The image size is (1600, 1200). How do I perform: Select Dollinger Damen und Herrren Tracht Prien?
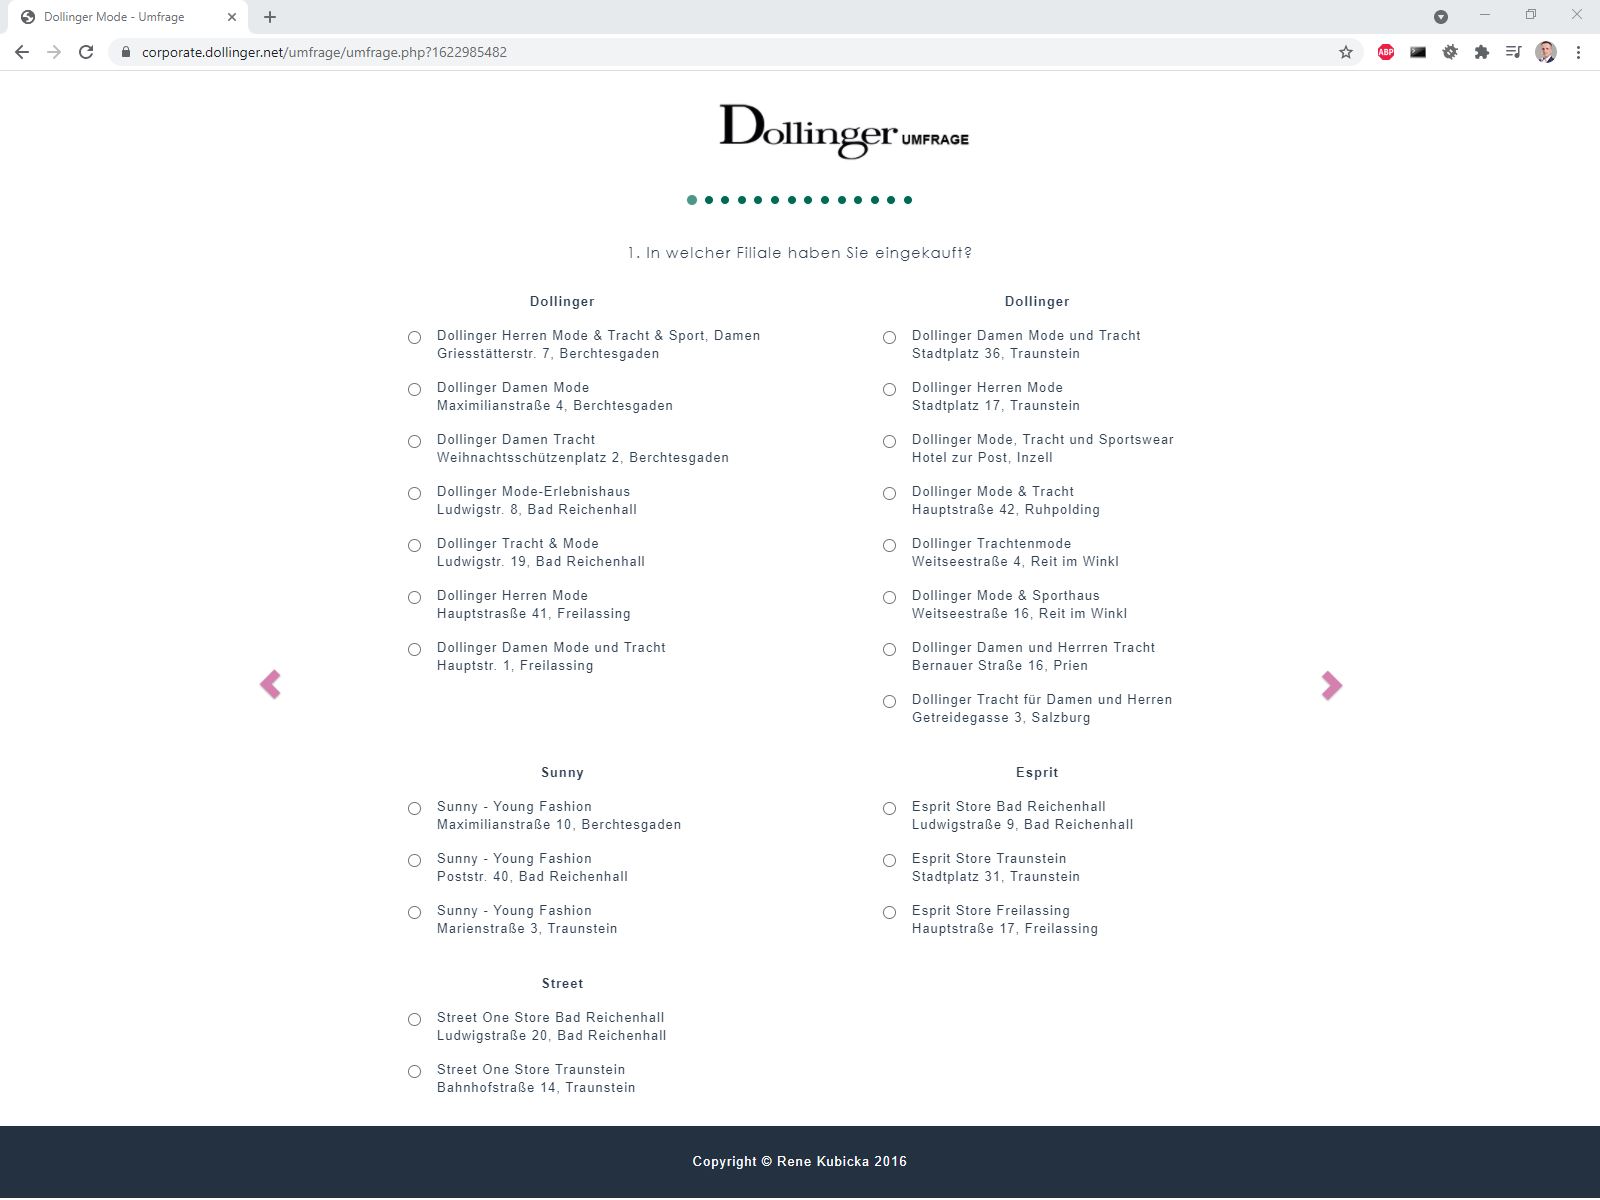[x=889, y=650]
